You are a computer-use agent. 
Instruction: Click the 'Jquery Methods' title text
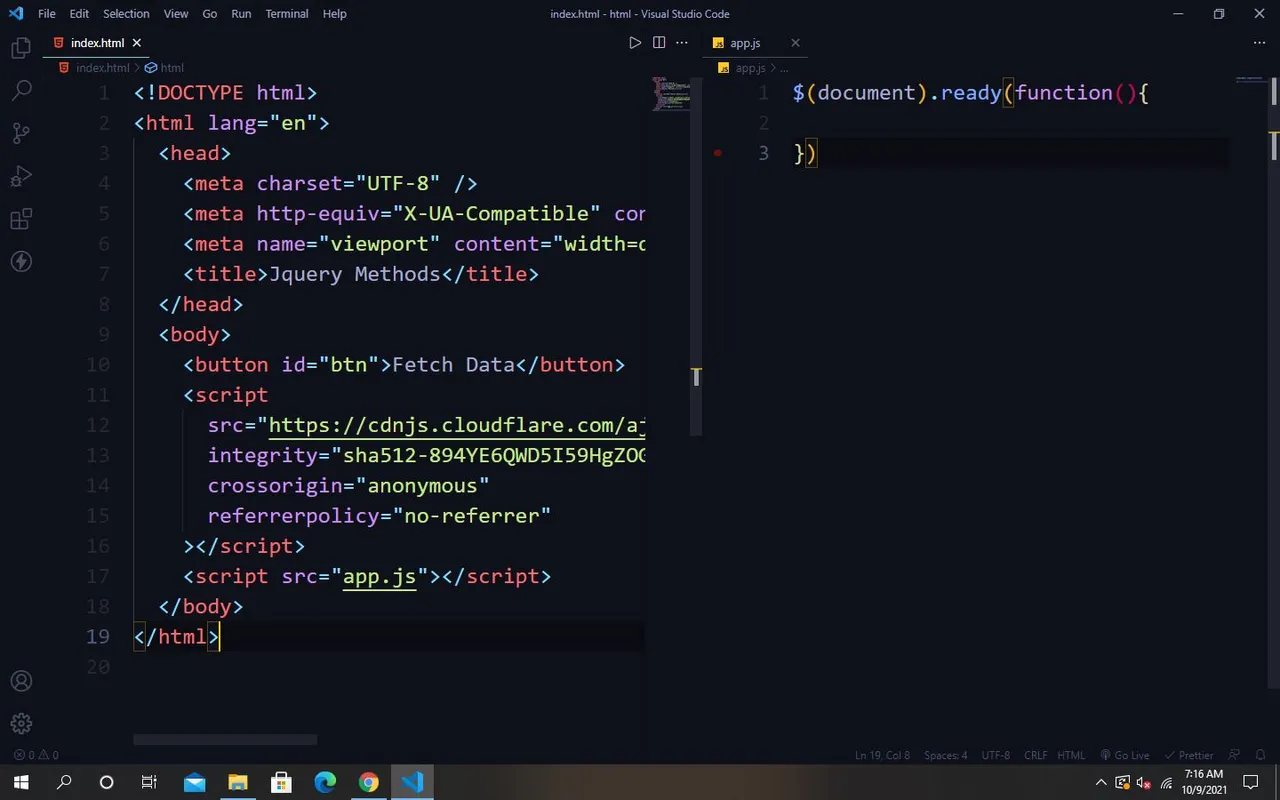355,274
